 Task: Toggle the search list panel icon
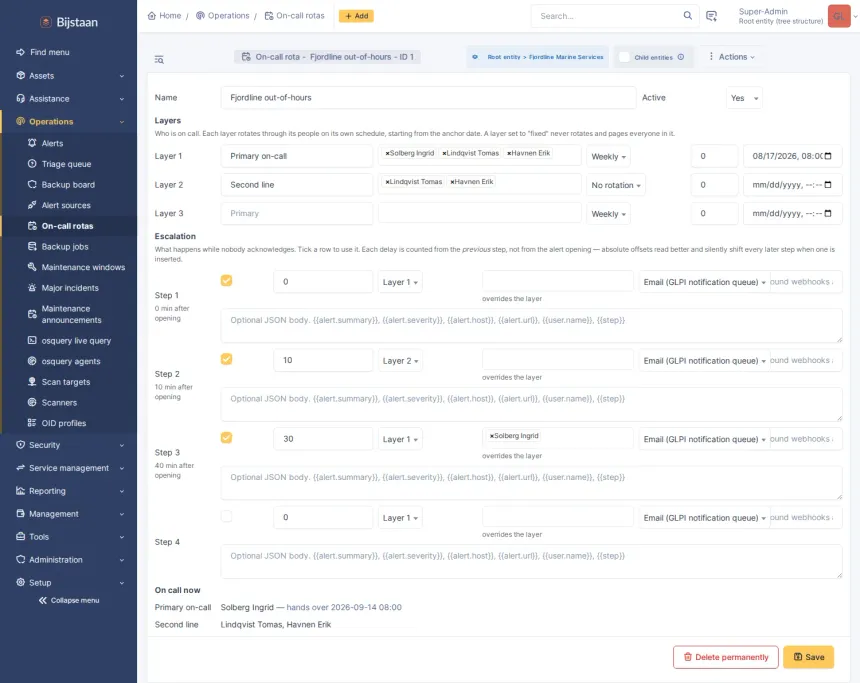159,59
